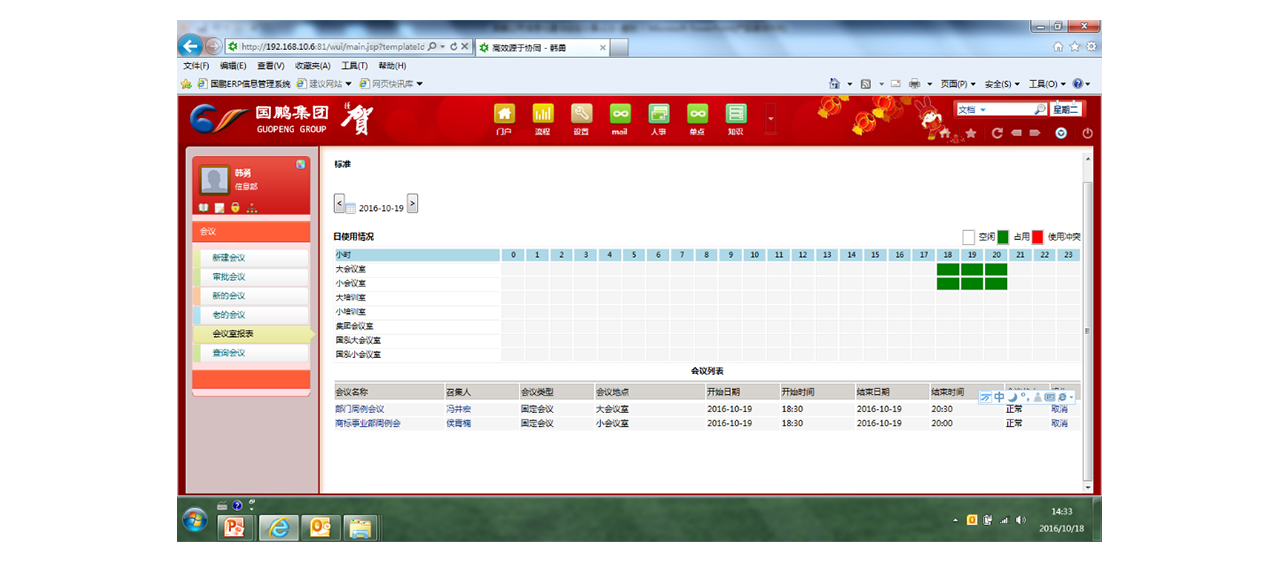The image size is (1280, 562).
Task: Click the note icon under user avatar
Action: (219, 208)
